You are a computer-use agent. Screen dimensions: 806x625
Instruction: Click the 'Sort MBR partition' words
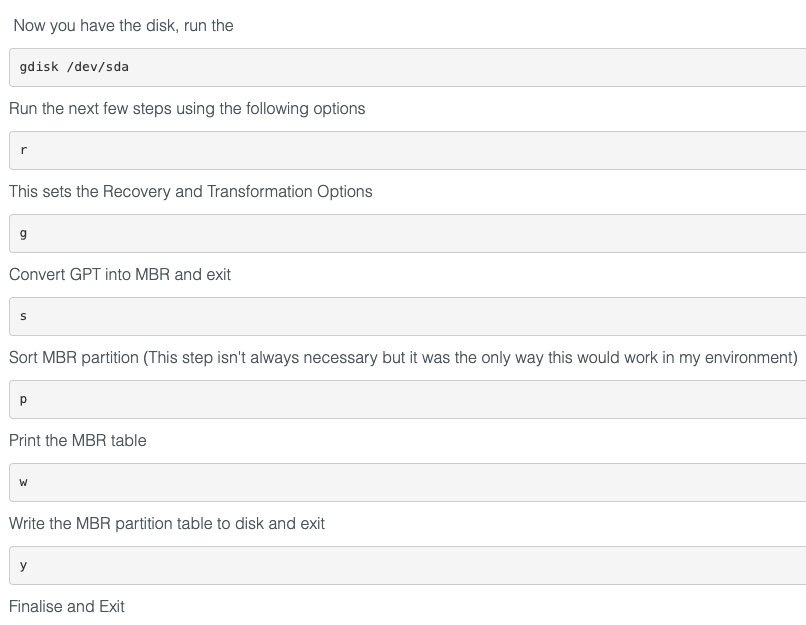[74, 357]
